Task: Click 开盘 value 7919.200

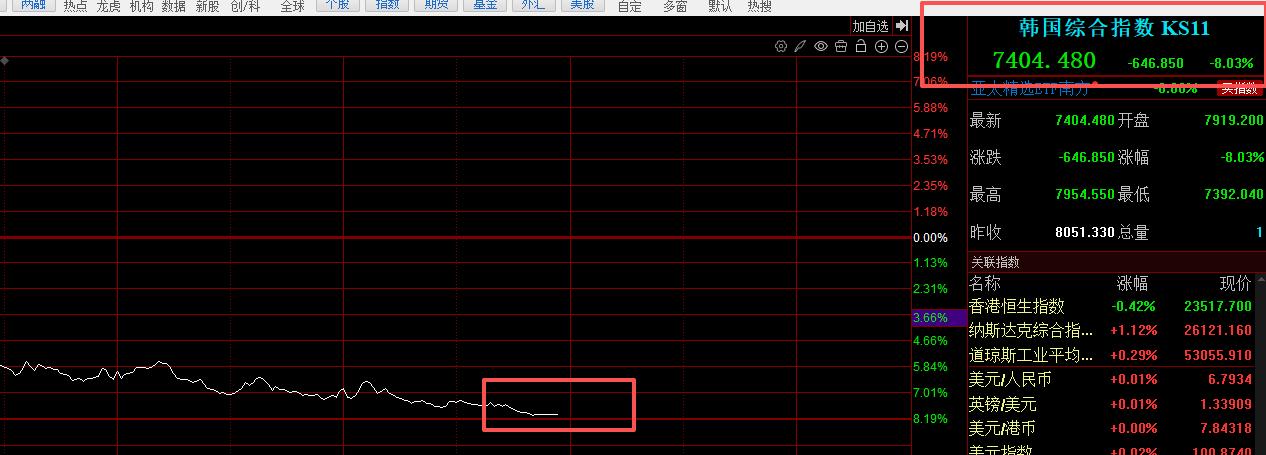Action: pyautogui.click(x=1234, y=120)
